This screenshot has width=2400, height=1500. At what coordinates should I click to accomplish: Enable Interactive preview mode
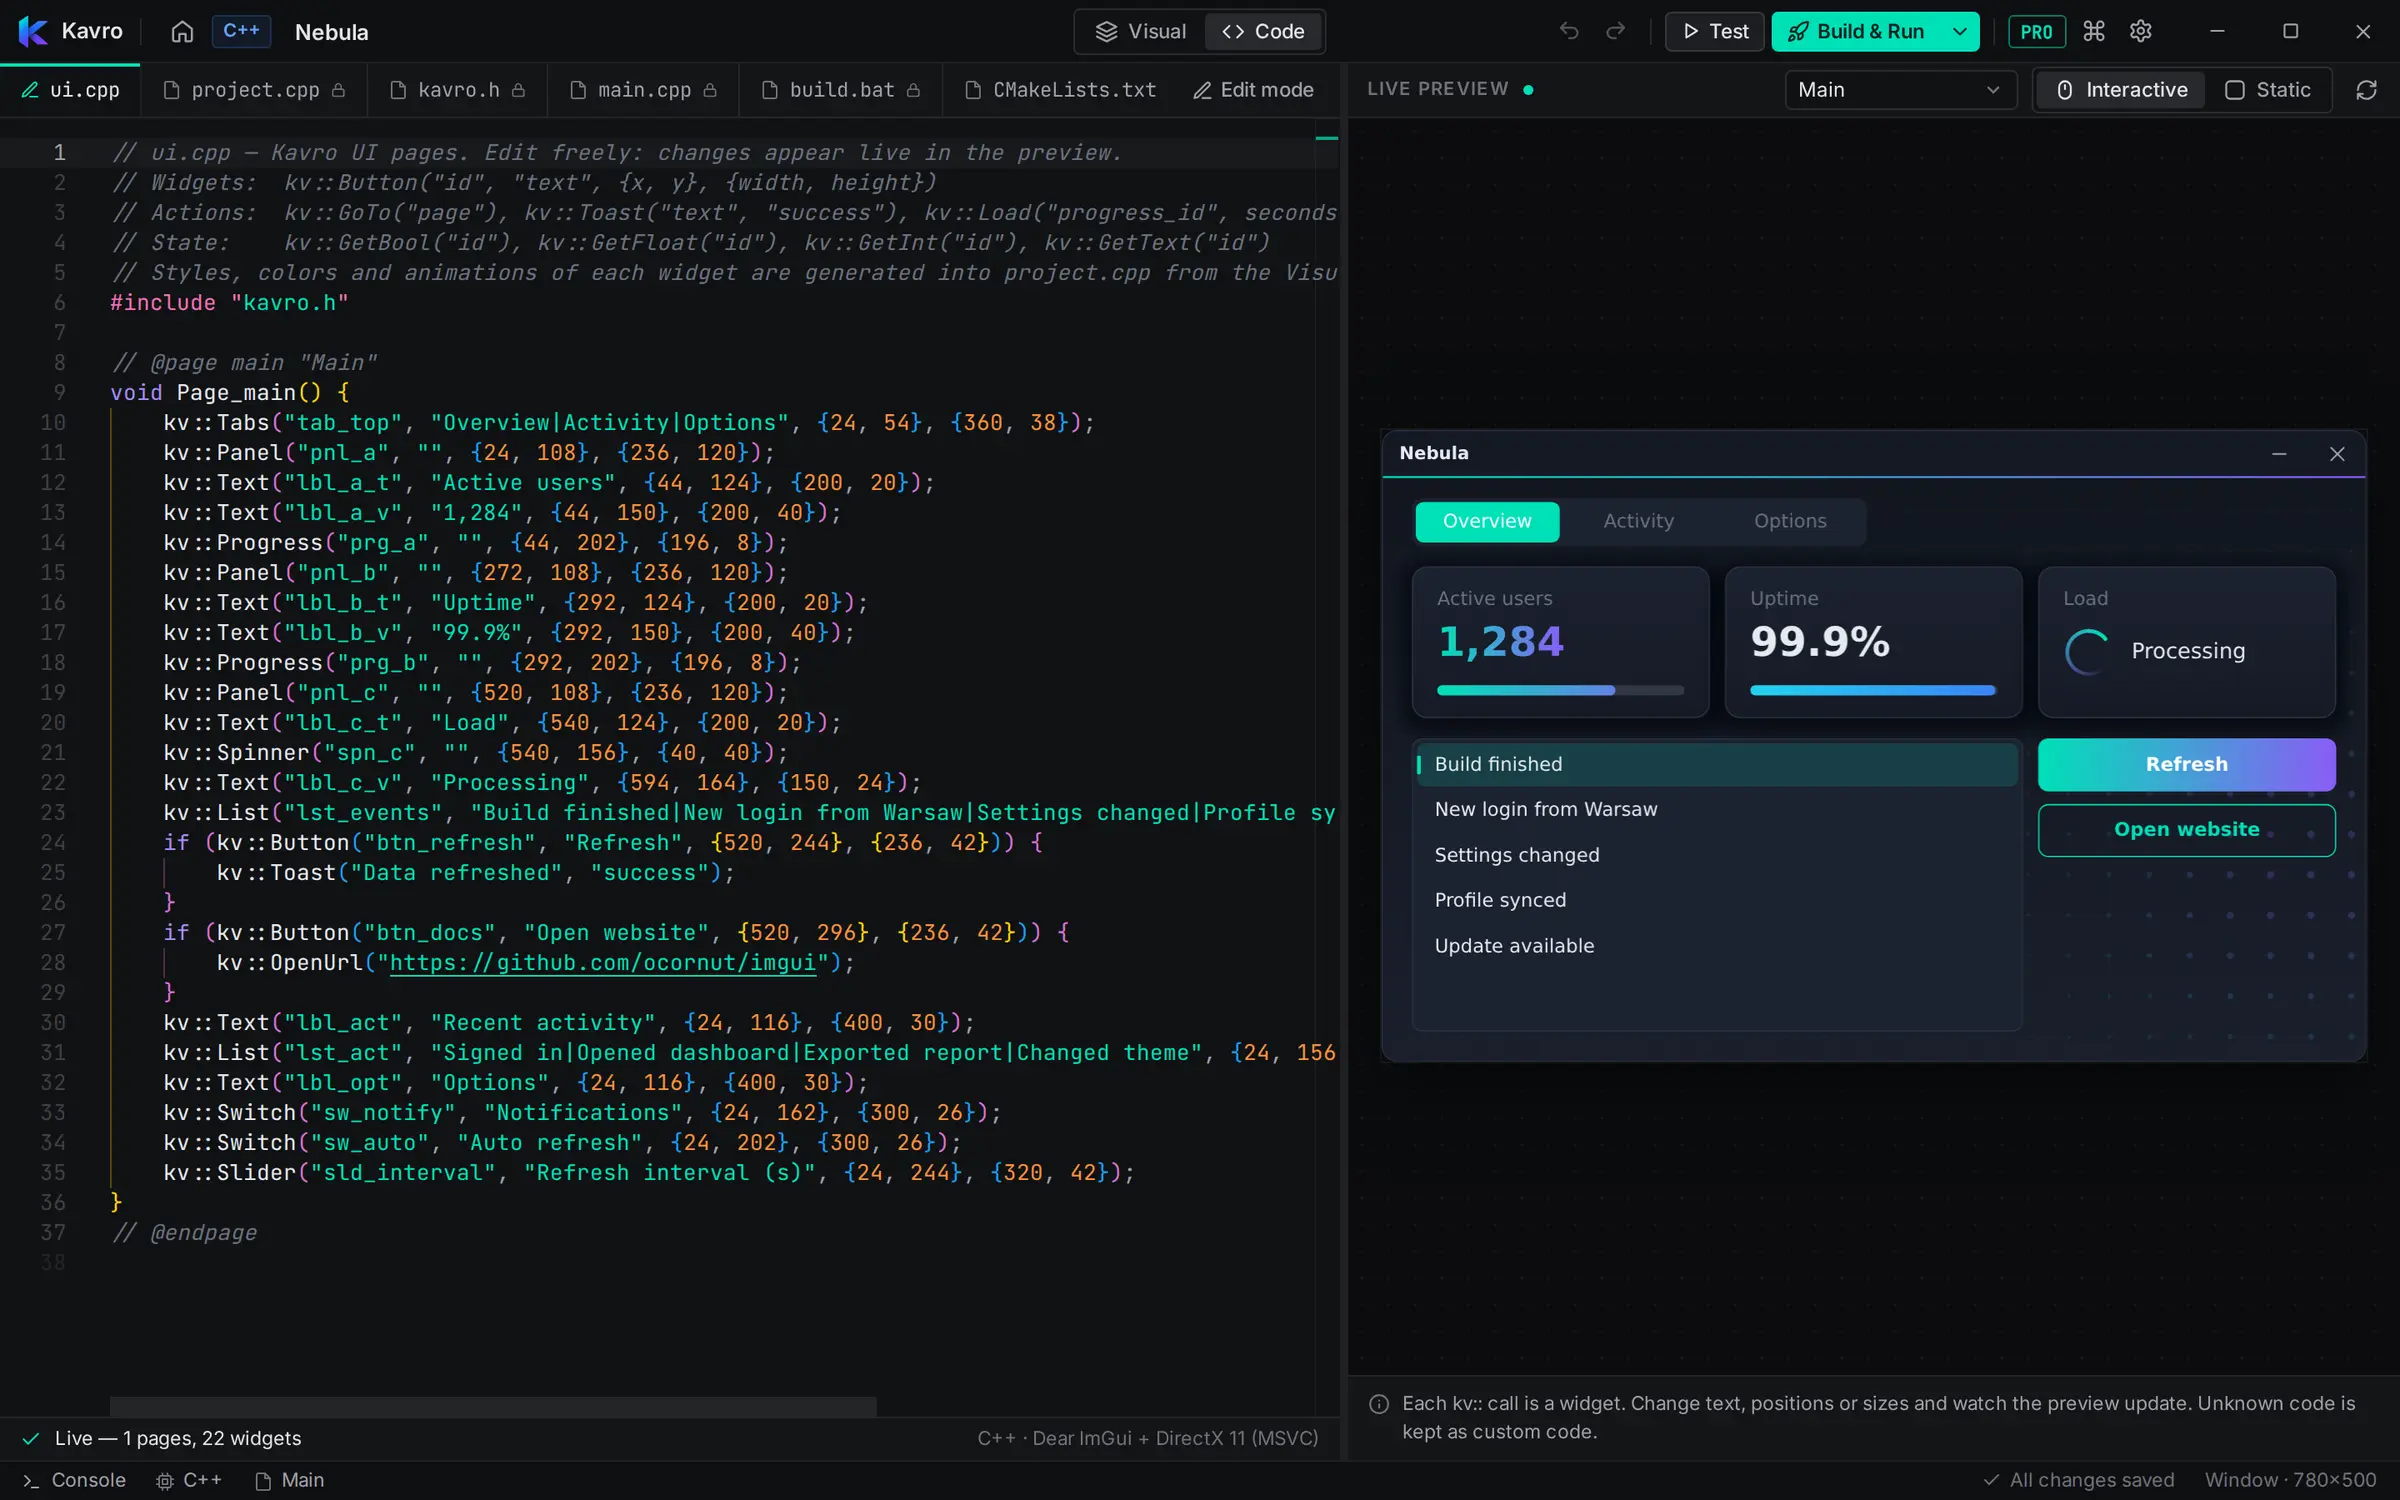coord(2121,90)
